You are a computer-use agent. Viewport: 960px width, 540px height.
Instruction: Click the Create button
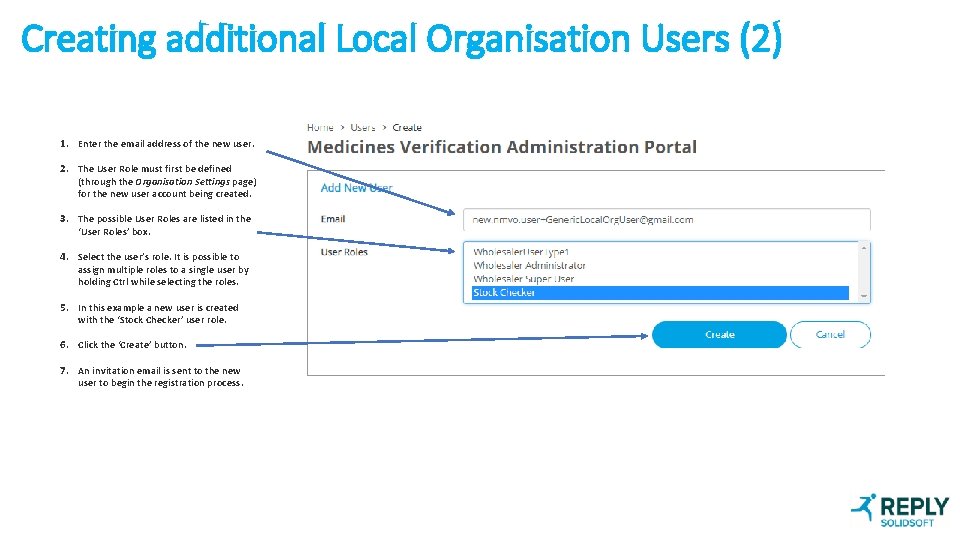tap(719, 335)
